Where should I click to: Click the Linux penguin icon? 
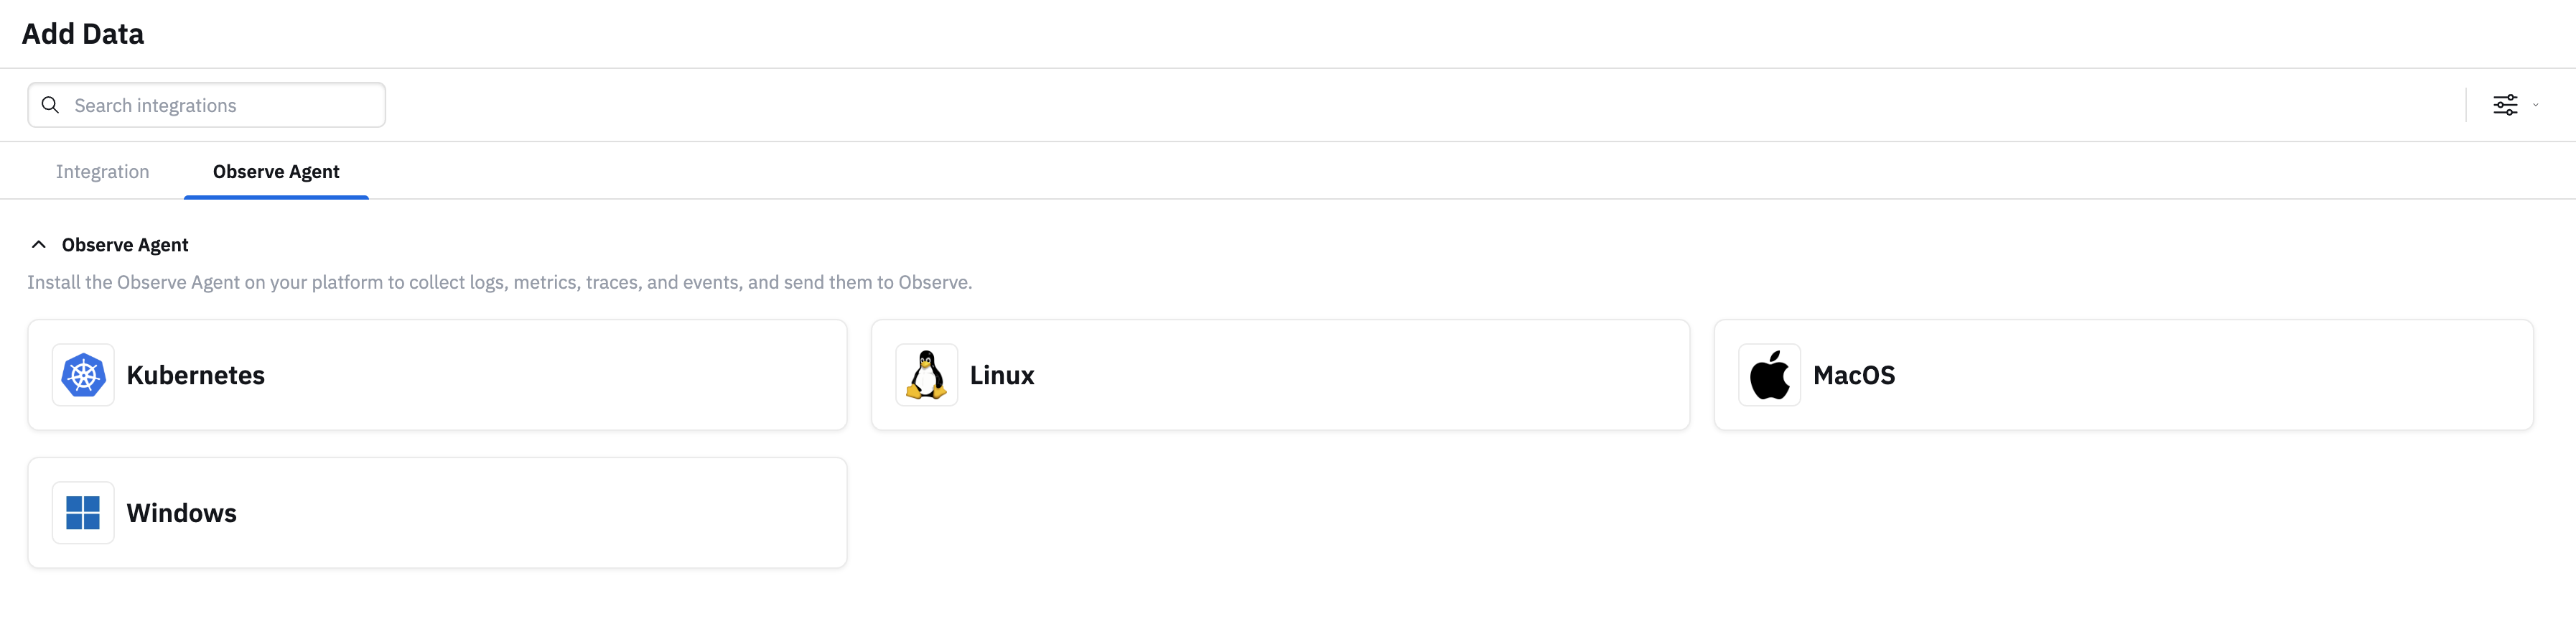coord(926,375)
